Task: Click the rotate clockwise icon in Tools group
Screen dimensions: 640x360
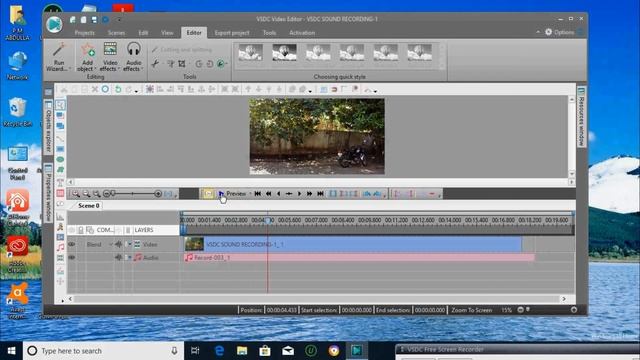Action: (x=209, y=64)
